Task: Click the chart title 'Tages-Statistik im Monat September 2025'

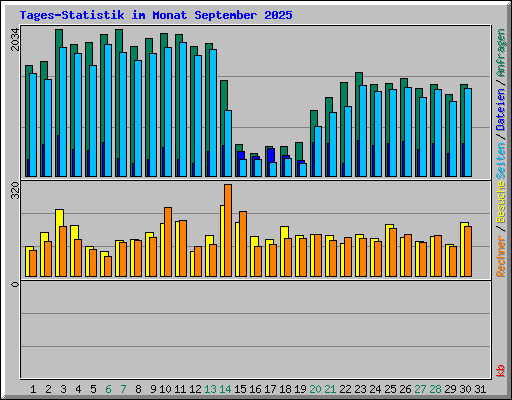Action: point(156,15)
